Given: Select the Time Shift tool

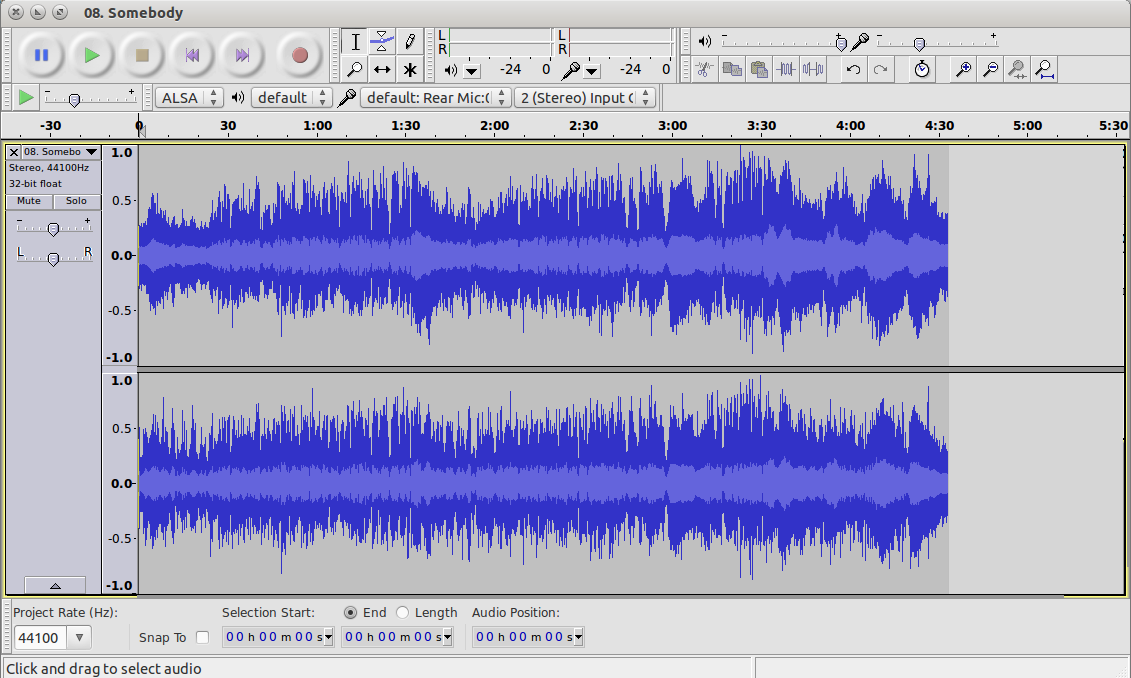Looking at the screenshot, I should (382, 69).
